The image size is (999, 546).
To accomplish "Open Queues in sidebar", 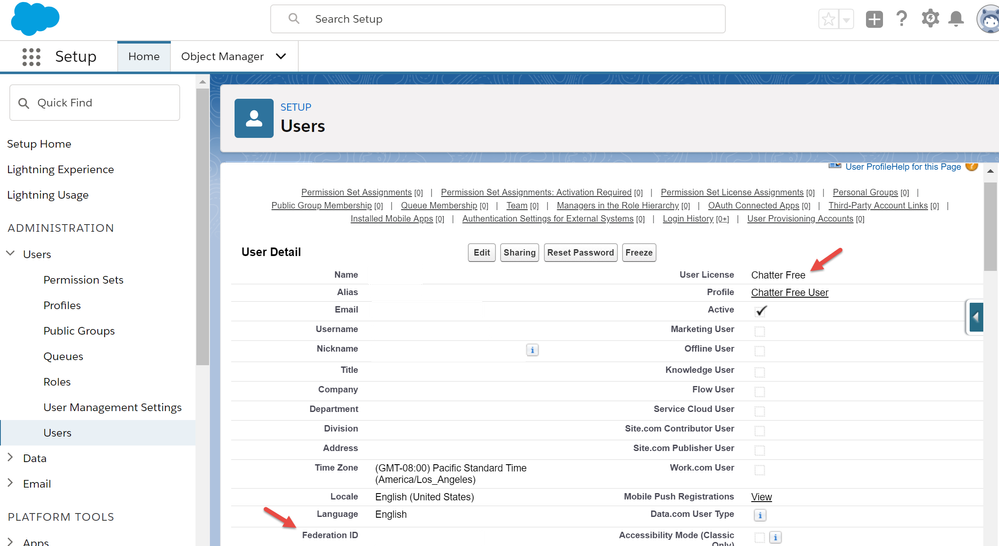I will (63, 356).
